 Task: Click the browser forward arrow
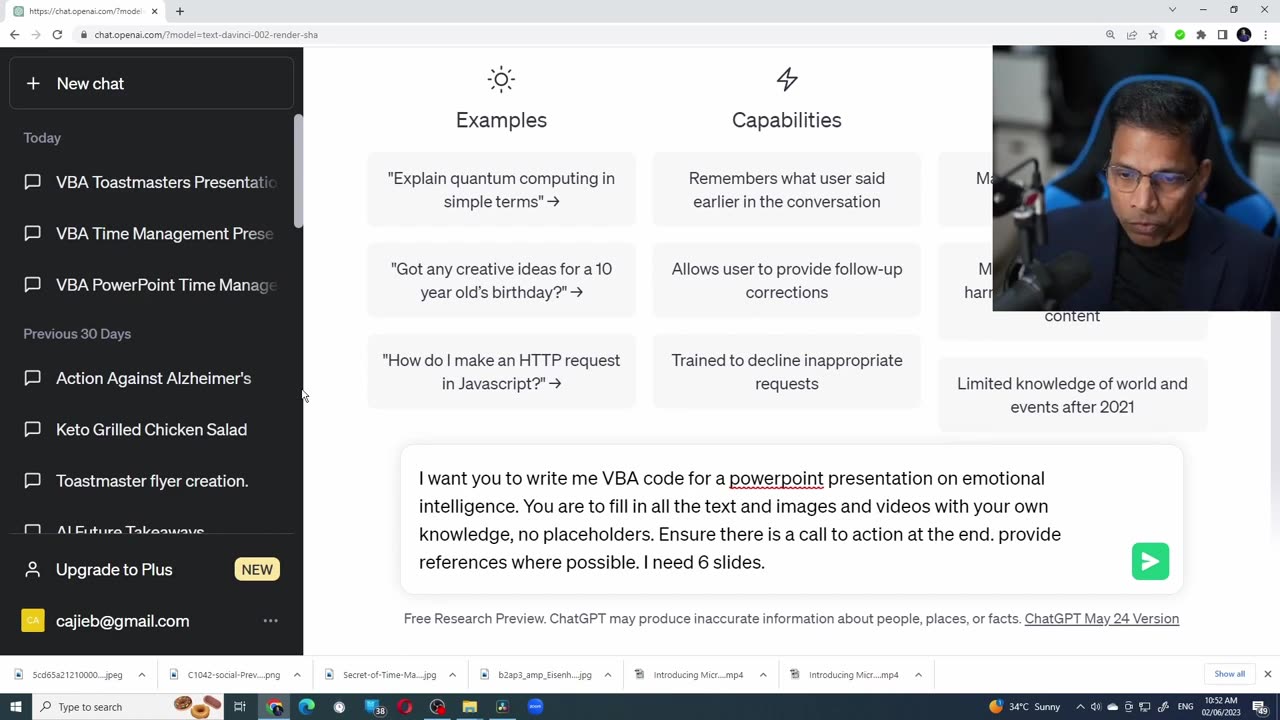coord(36,35)
